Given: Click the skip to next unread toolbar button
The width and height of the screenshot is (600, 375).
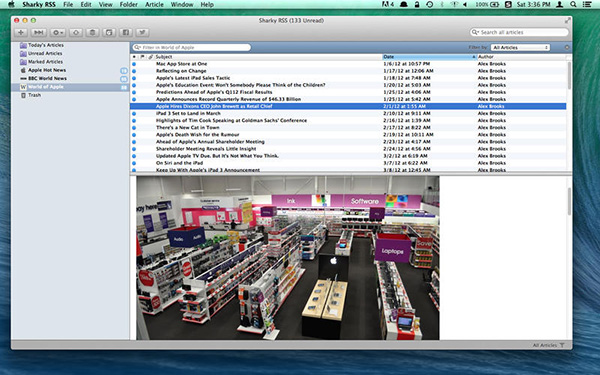Looking at the screenshot, I should point(39,33).
